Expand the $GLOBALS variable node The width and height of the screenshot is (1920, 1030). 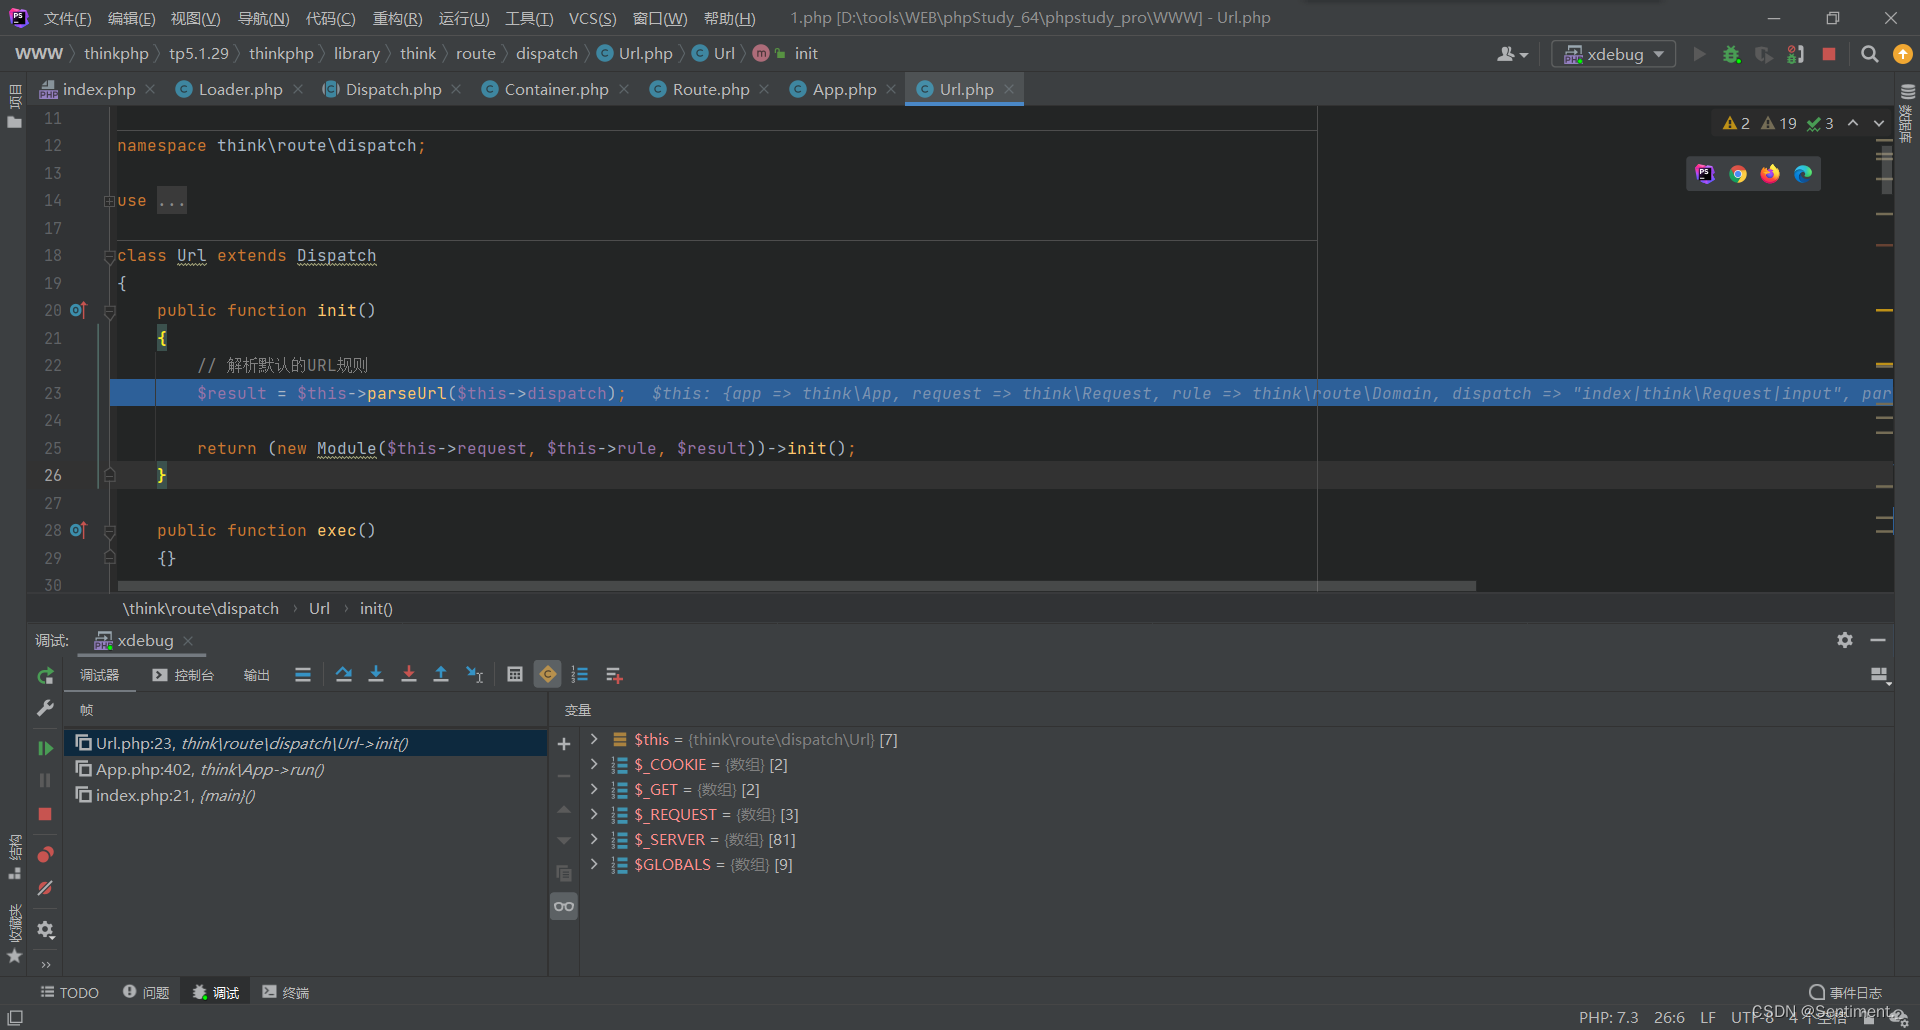coord(594,864)
